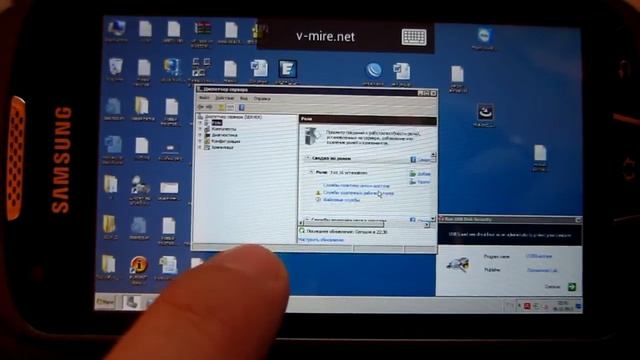Click the horizontal scrollbar in the Roles pane
Viewport: 640px width, 360px height.
pyautogui.click(x=343, y=224)
